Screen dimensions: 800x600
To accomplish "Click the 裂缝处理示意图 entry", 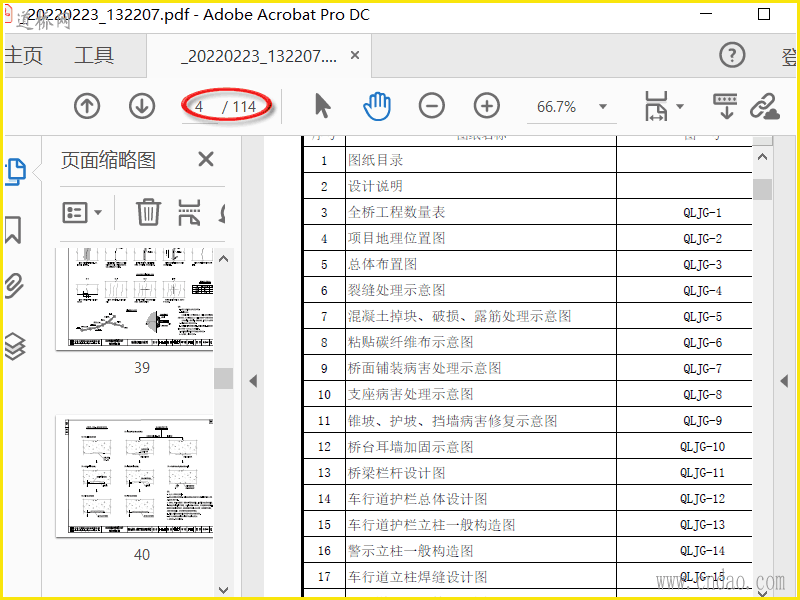I will point(396,290).
